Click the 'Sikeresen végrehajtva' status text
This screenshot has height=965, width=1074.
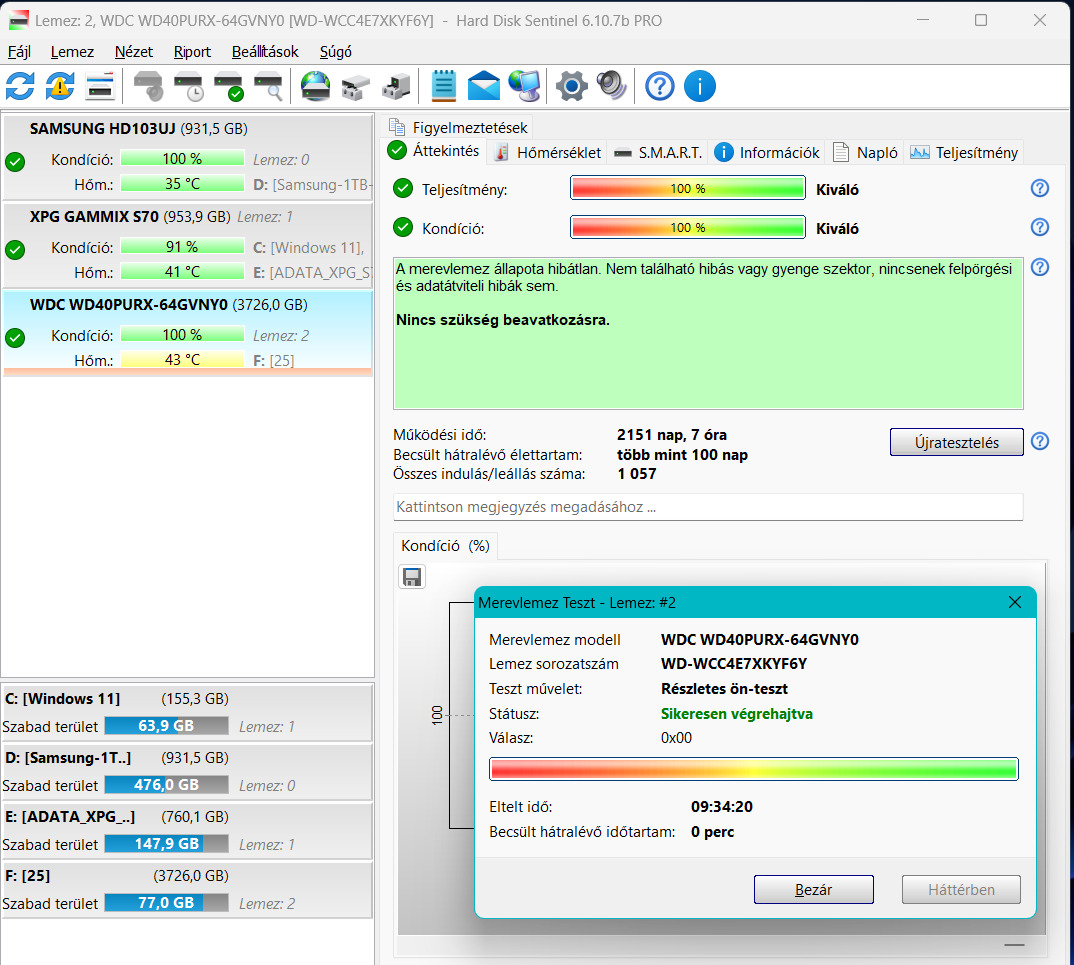[737, 714]
